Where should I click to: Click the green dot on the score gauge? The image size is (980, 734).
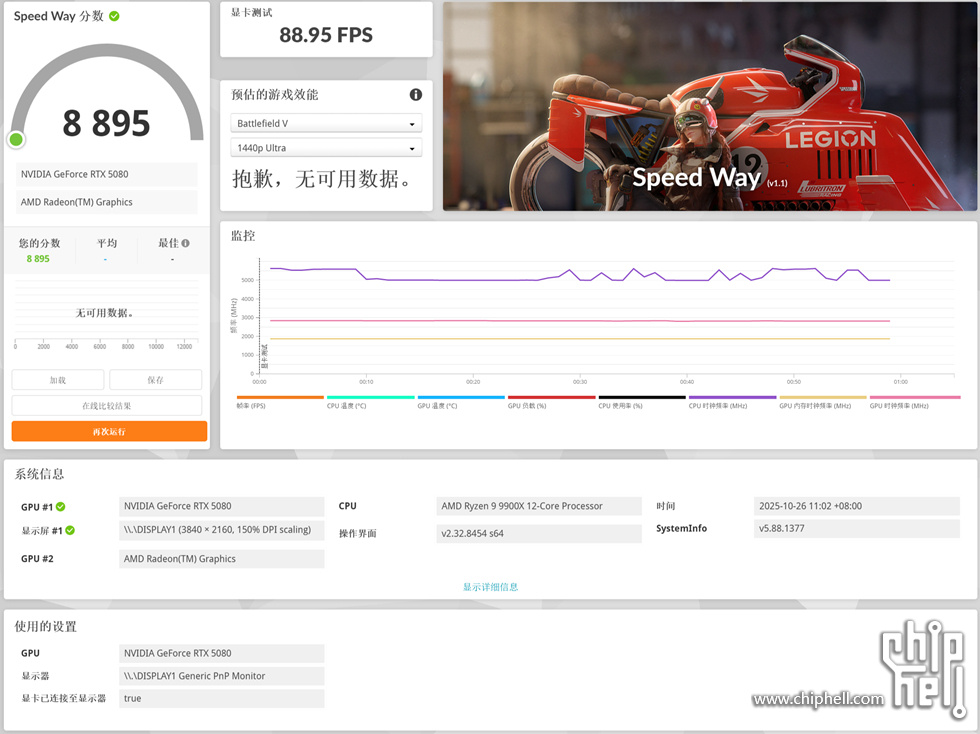[16, 139]
